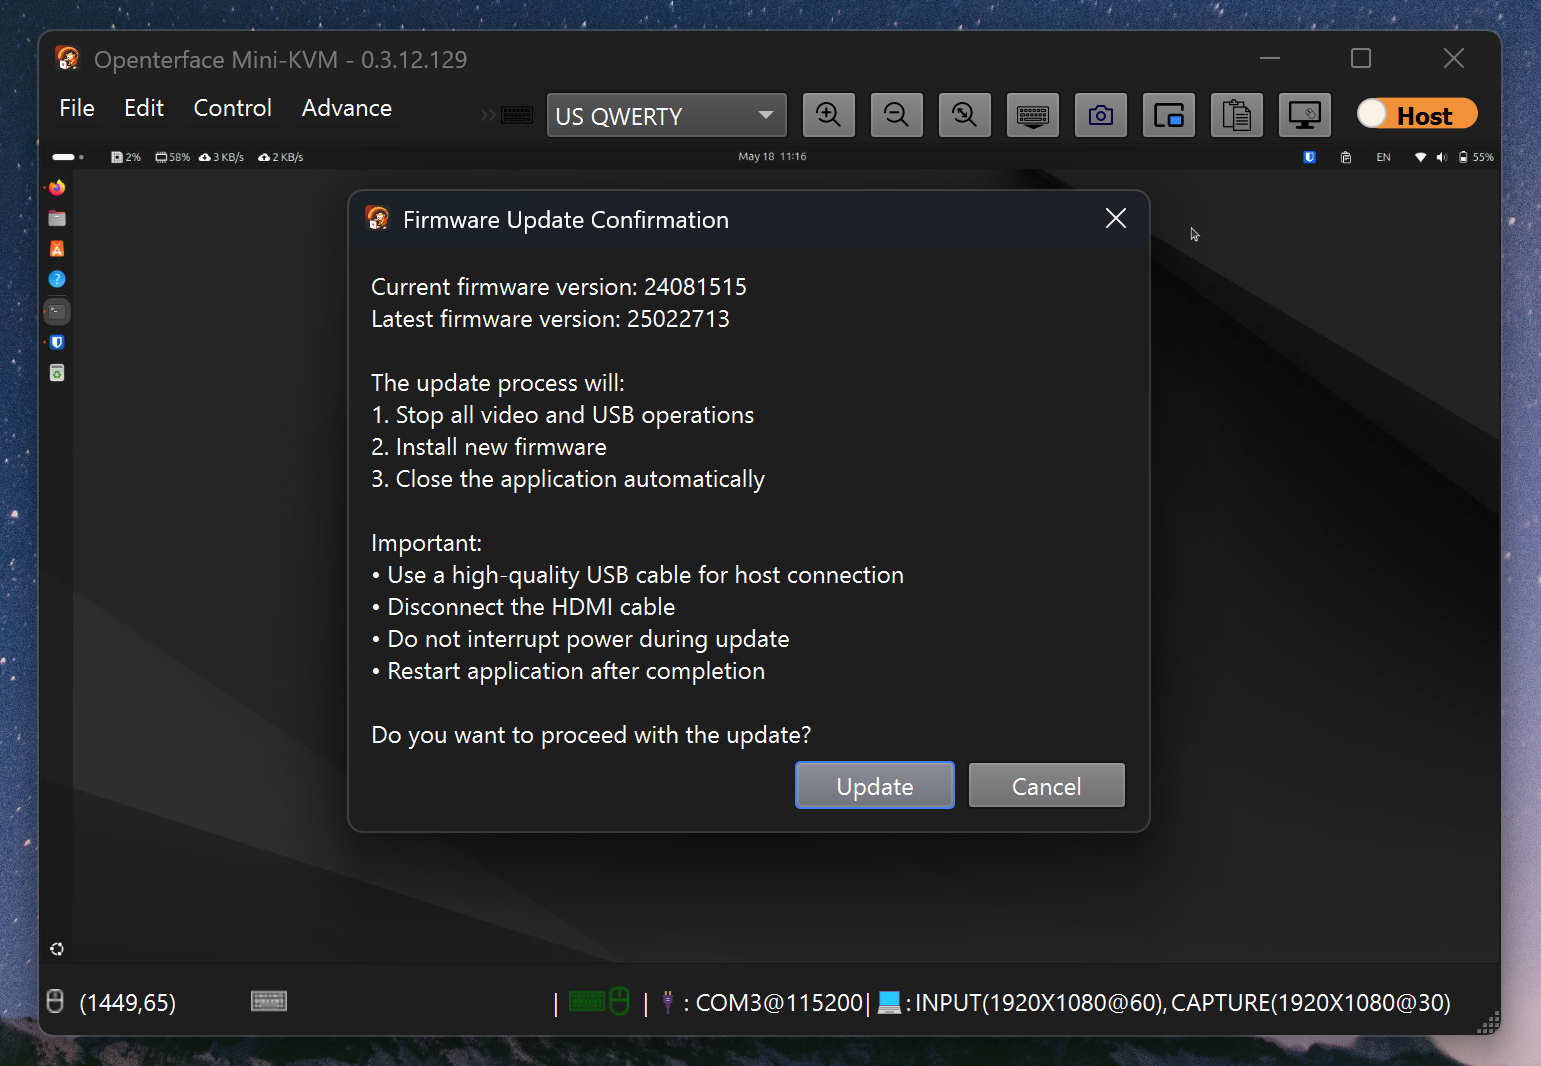Click App Center icon in remote dock
The width and height of the screenshot is (1541, 1066).
(x=57, y=249)
